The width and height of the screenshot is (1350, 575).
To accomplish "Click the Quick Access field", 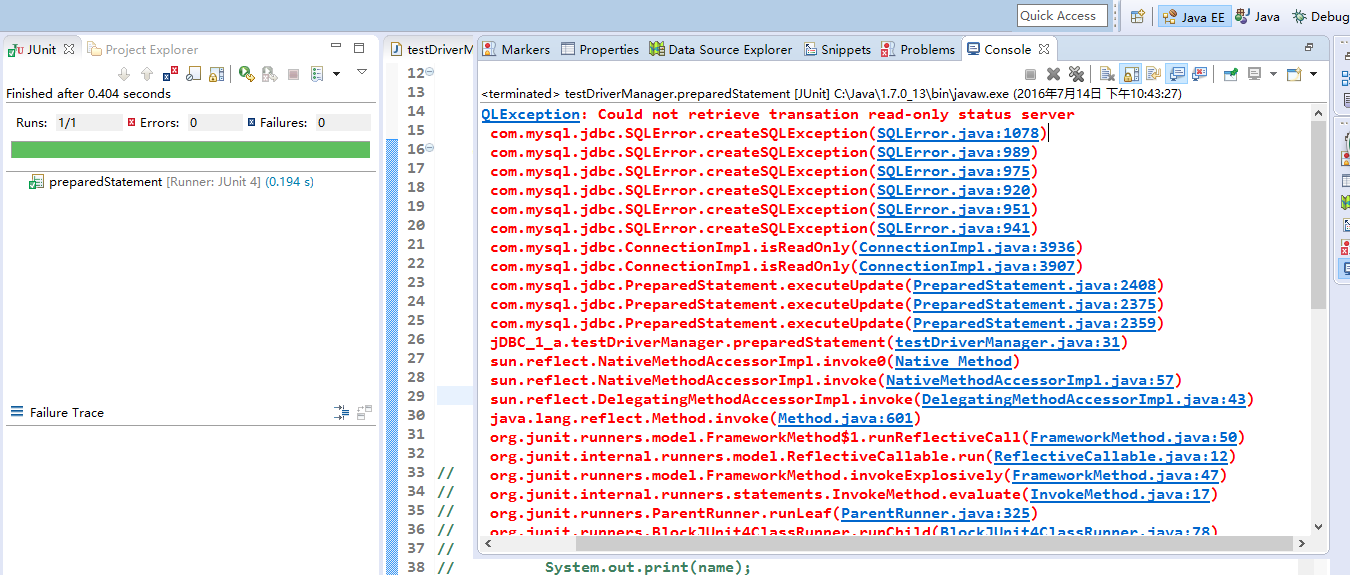I will (1062, 15).
